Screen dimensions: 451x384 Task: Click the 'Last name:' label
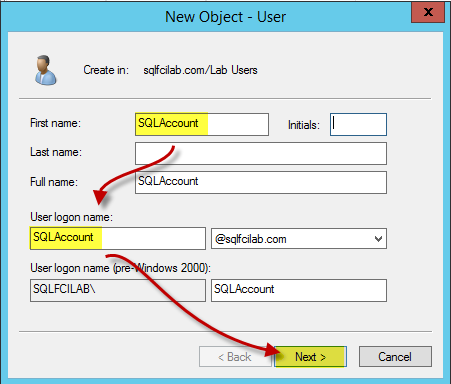[x=56, y=152]
